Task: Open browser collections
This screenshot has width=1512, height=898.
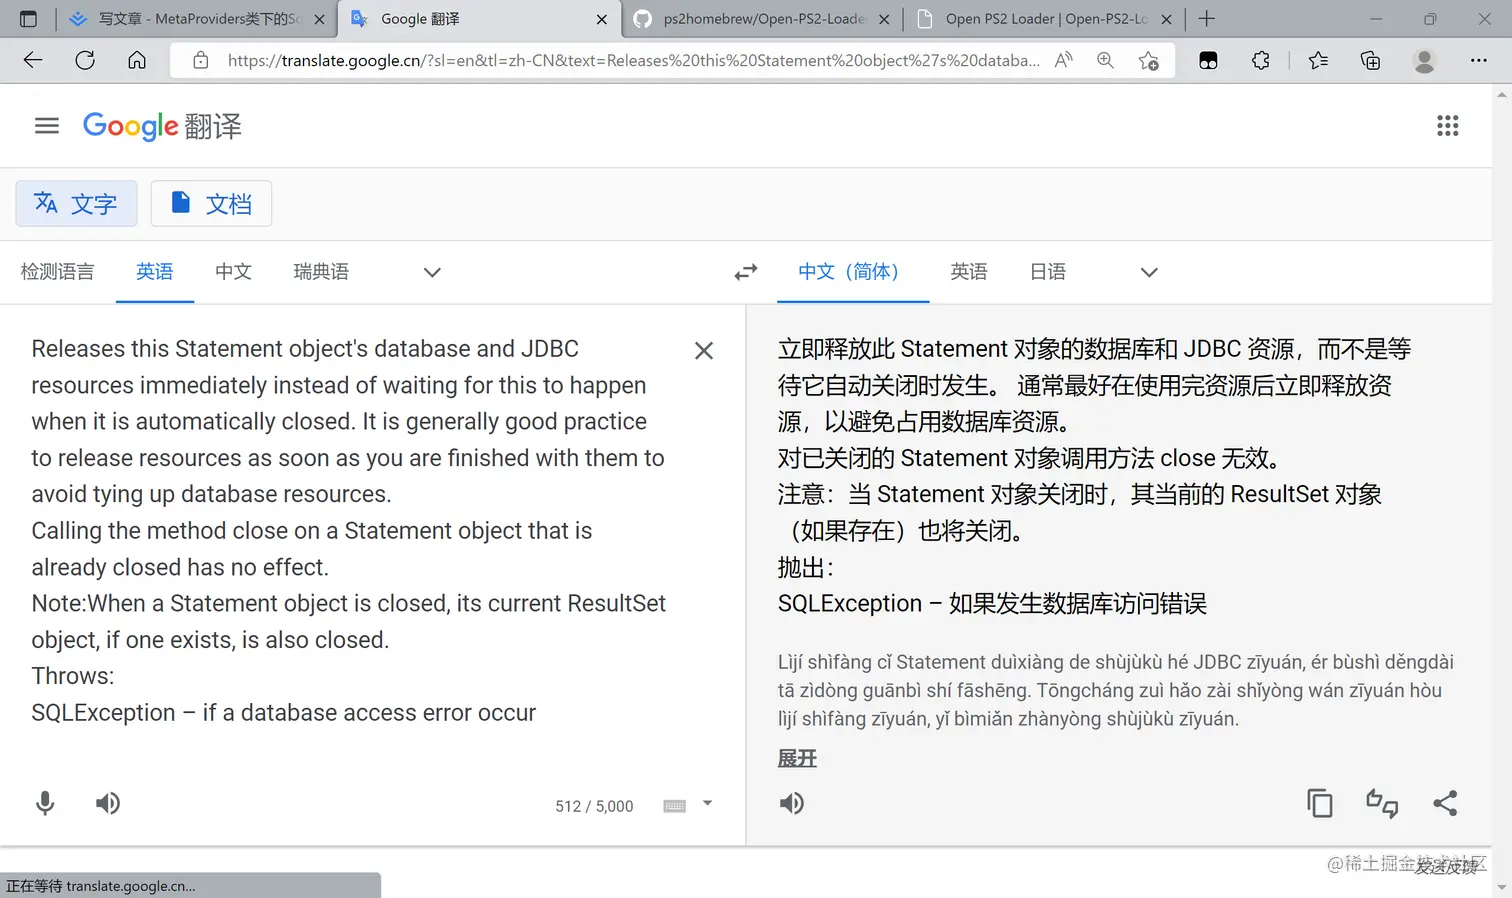Action: coord(1371,60)
